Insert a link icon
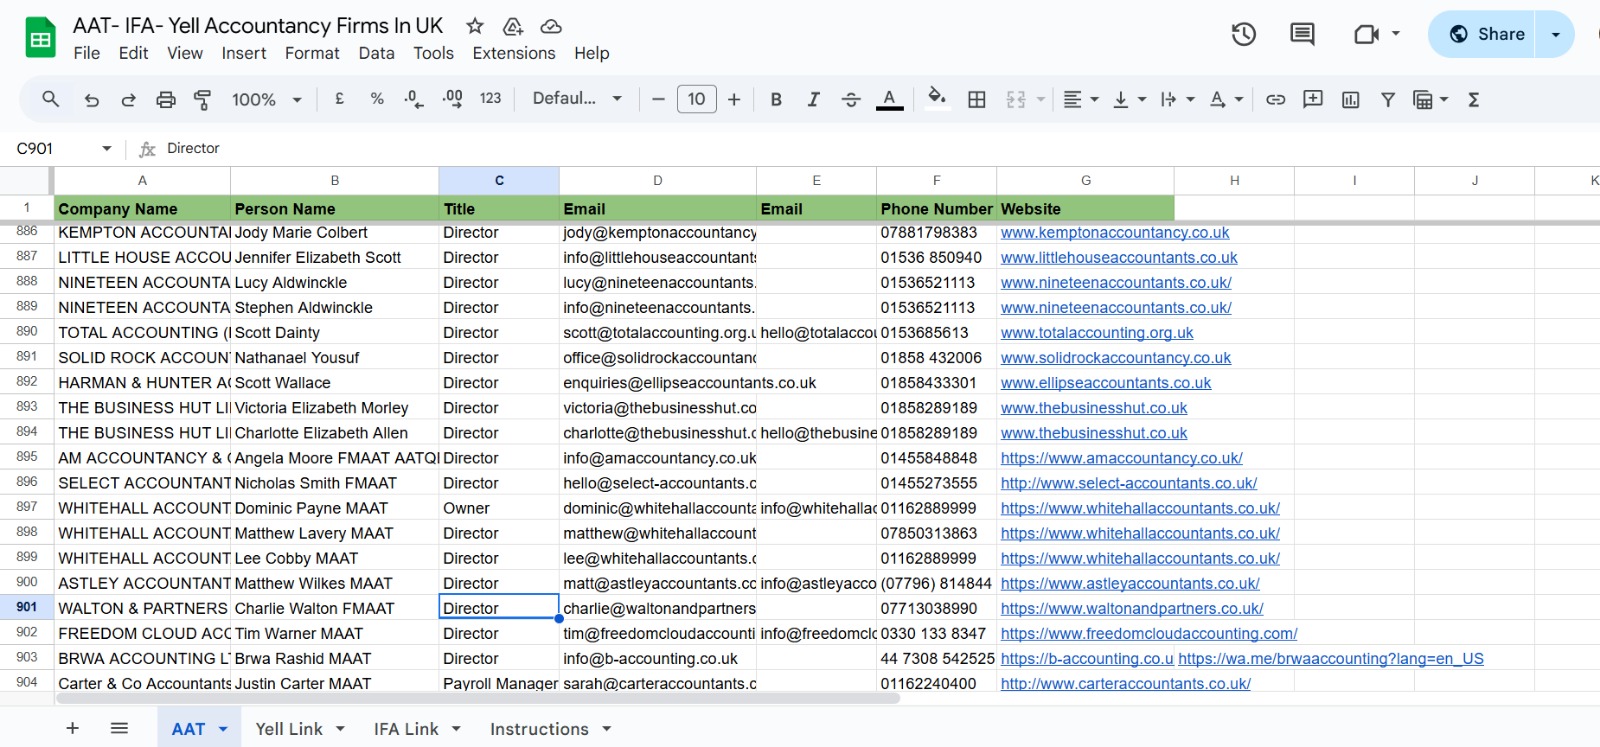This screenshot has height=747, width=1600. click(1275, 99)
